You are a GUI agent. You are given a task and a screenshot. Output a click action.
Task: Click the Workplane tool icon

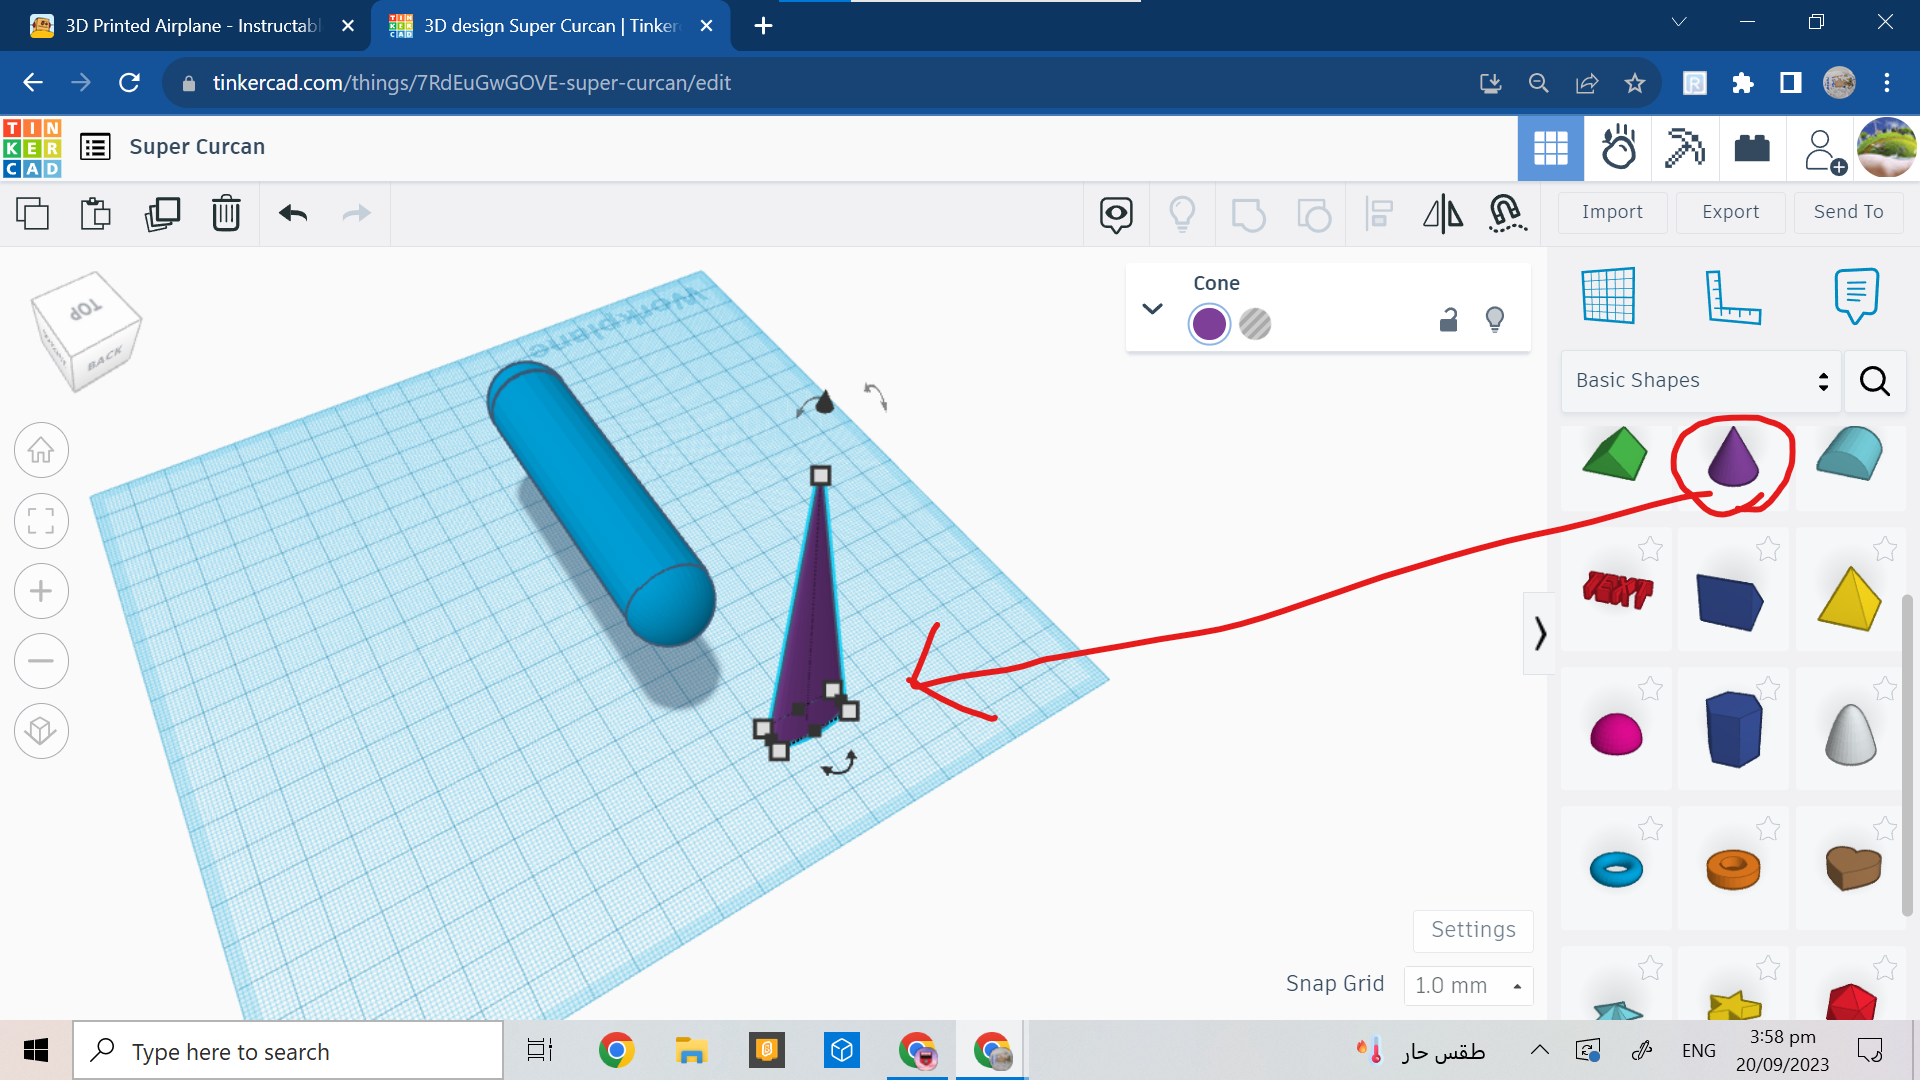click(x=1608, y=296)
